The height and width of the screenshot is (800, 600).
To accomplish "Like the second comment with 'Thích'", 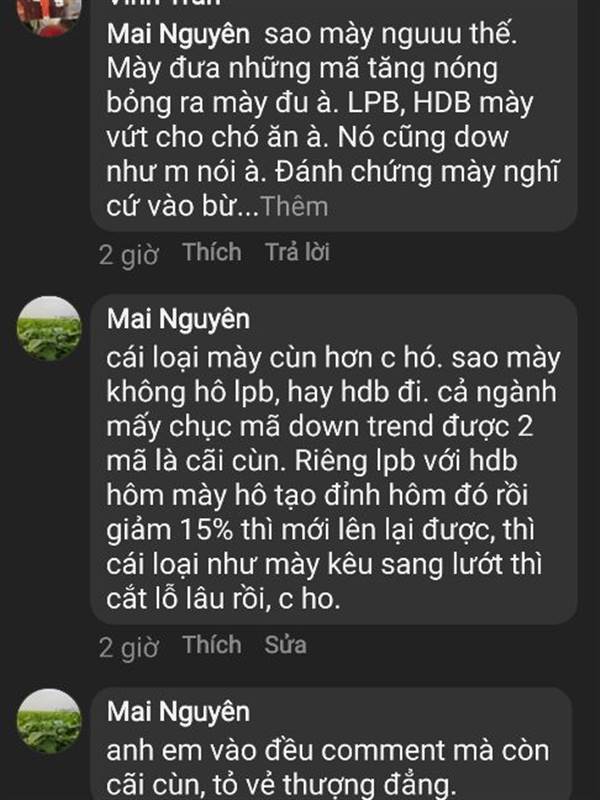I will [212, 645].
